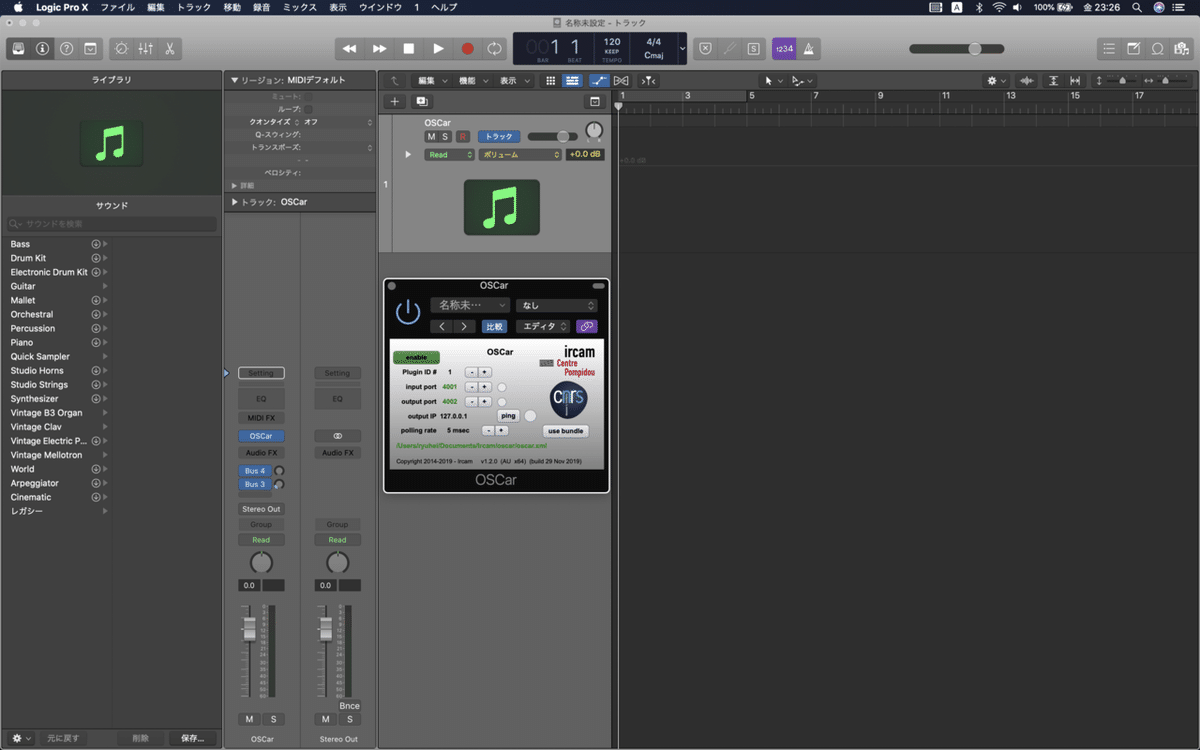The image size is (1200, 750).
Task: Open the List Editors button
Action: [x=1109, y=48]
